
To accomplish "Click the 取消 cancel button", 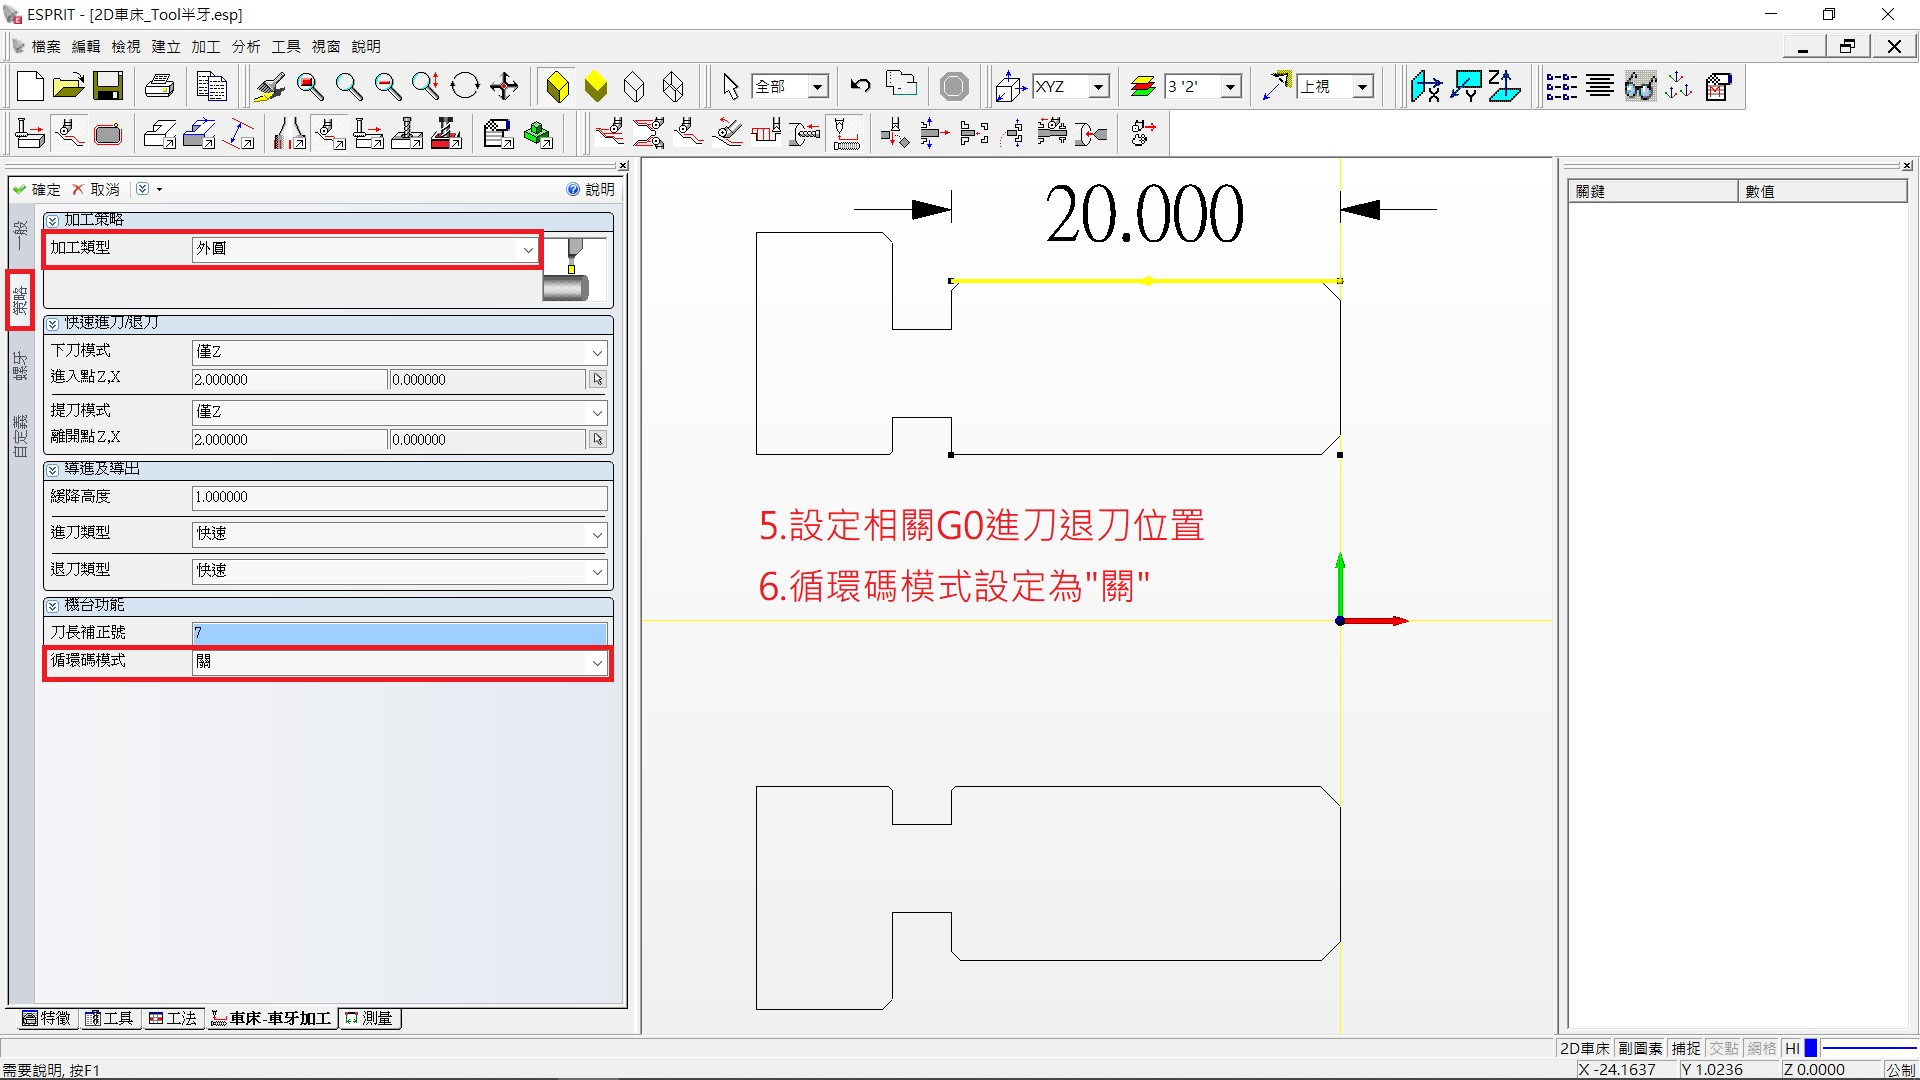I will click(96, 189).
